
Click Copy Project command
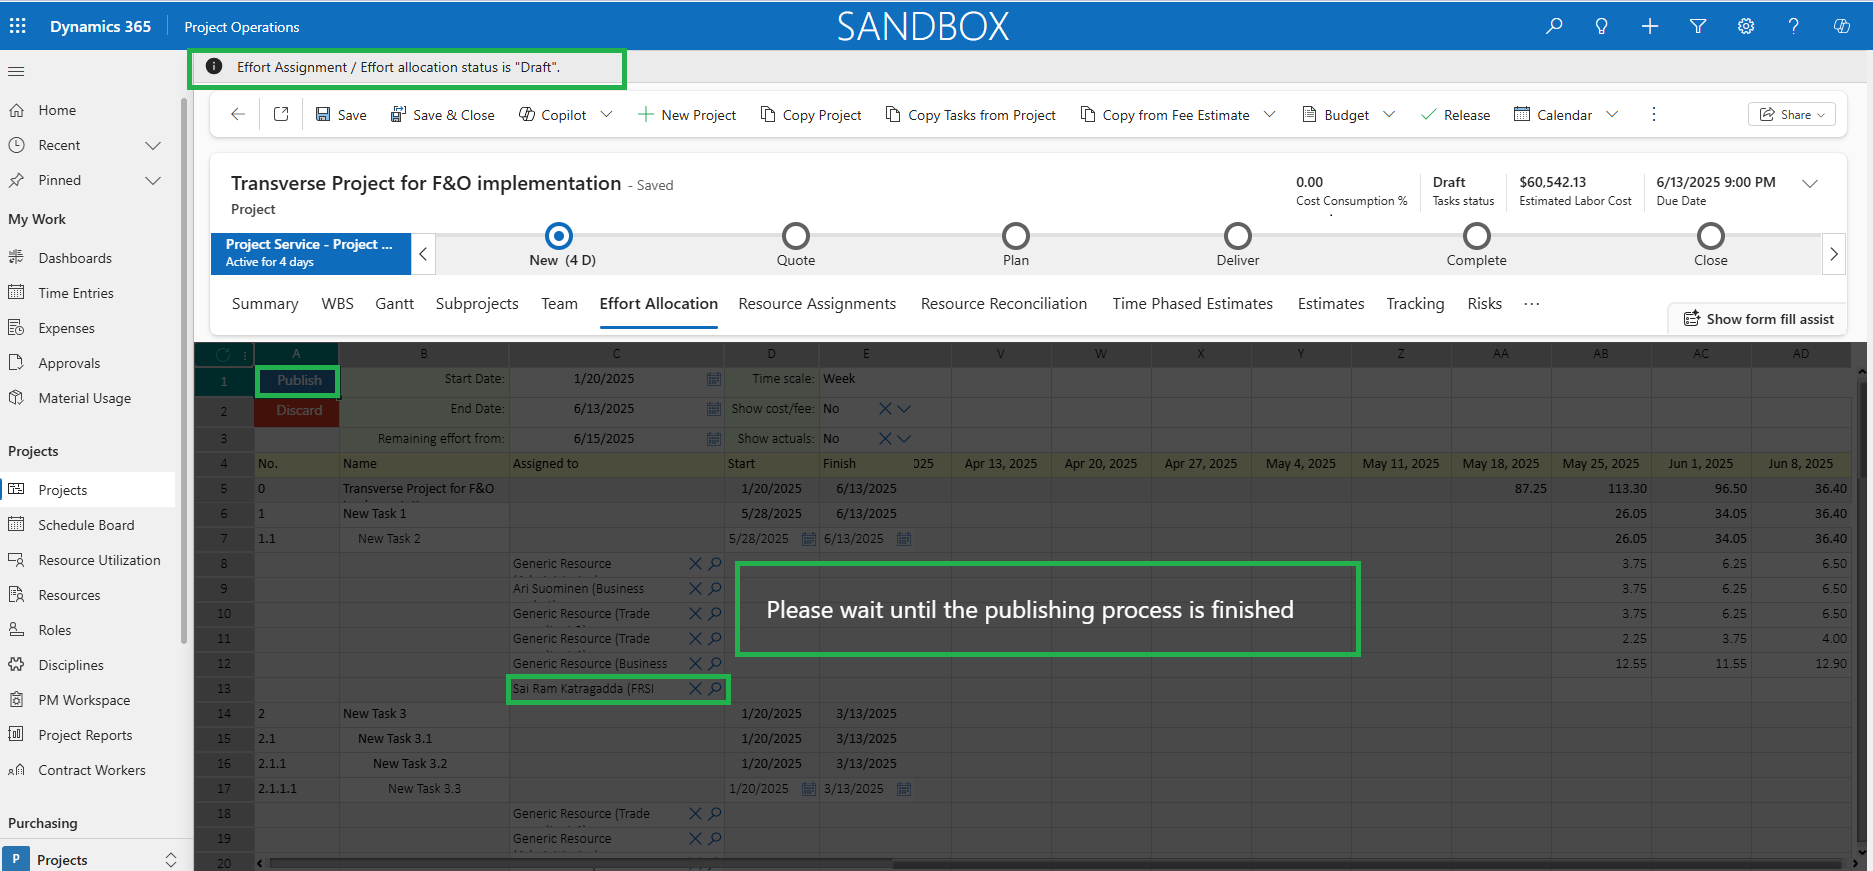click(x=811, y=115)
